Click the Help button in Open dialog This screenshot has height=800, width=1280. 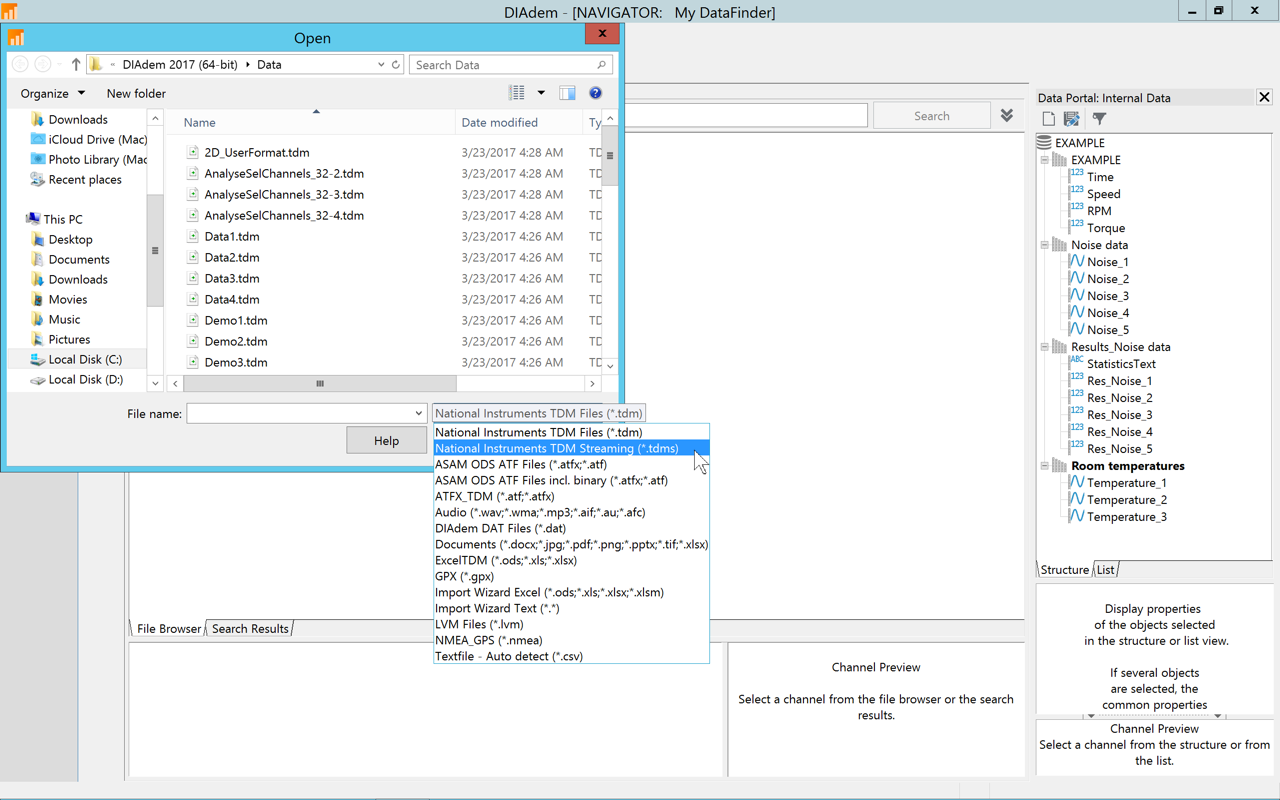click(386, 440)
